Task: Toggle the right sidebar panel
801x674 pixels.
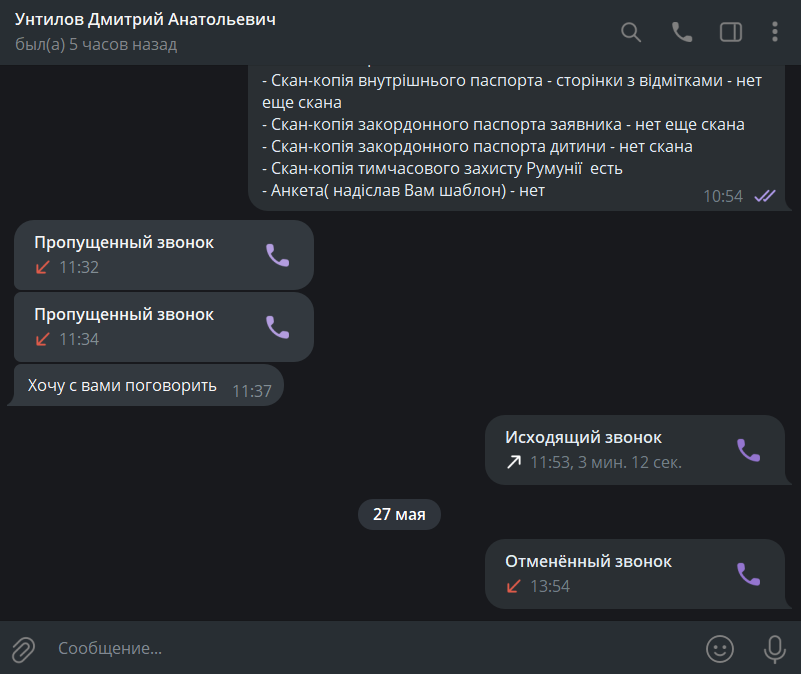Action: (731, 32)
